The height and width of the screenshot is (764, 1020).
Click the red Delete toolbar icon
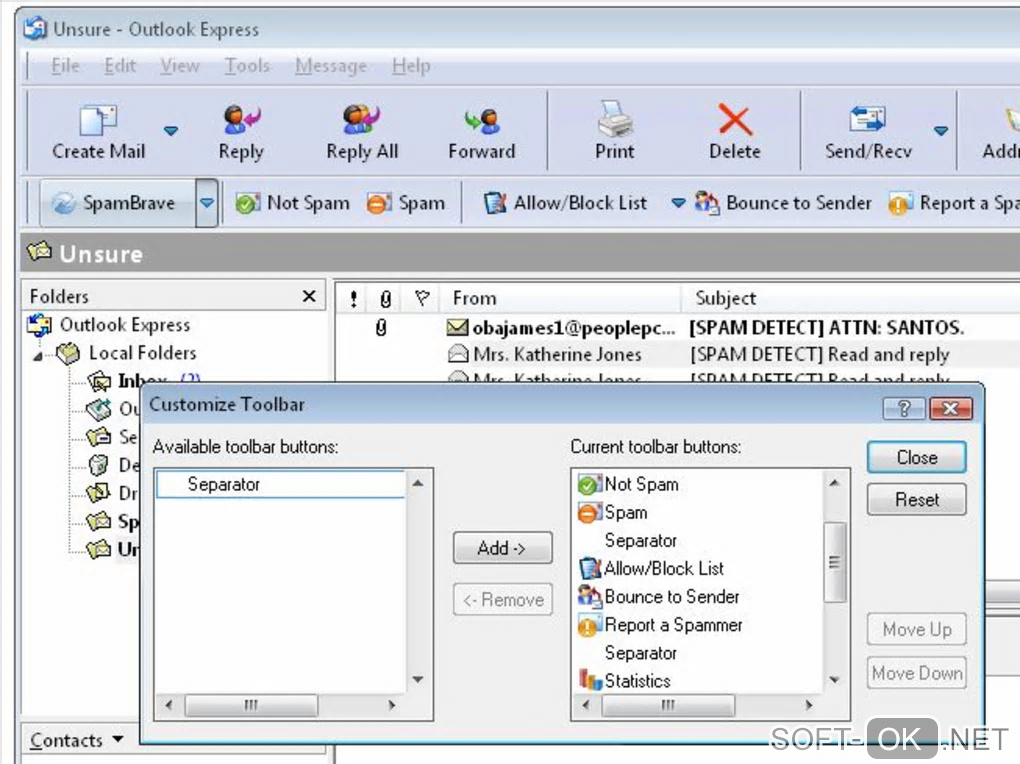(x=735, y=120)
